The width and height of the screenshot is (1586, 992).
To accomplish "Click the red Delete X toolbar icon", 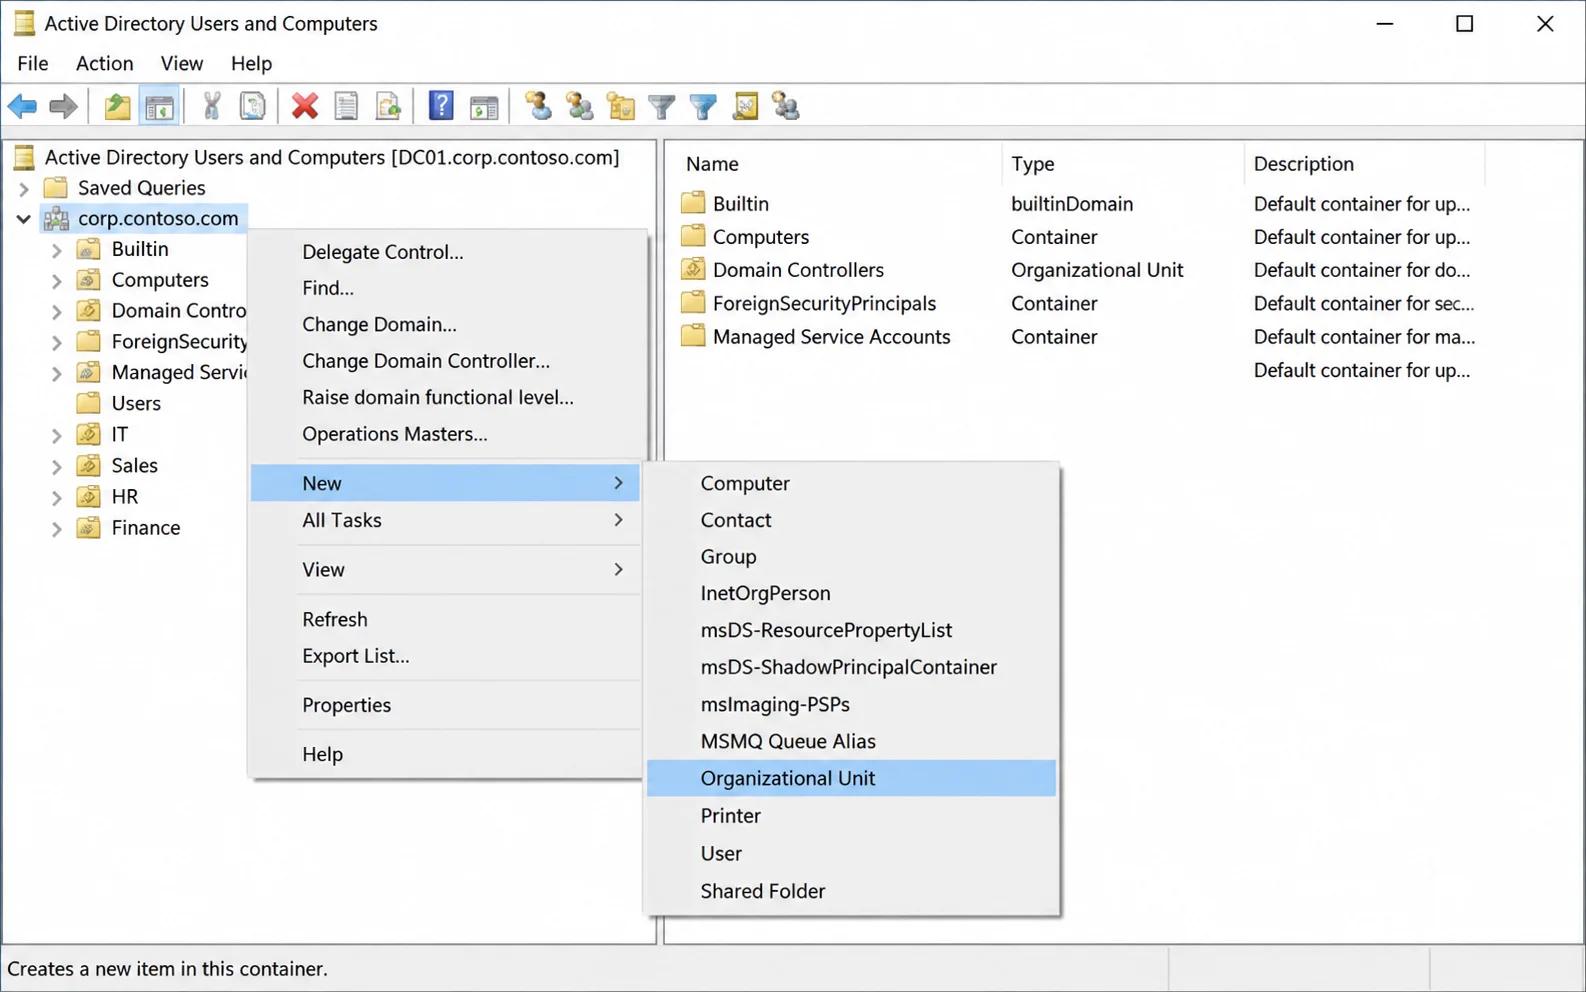I will pos(305,106).
